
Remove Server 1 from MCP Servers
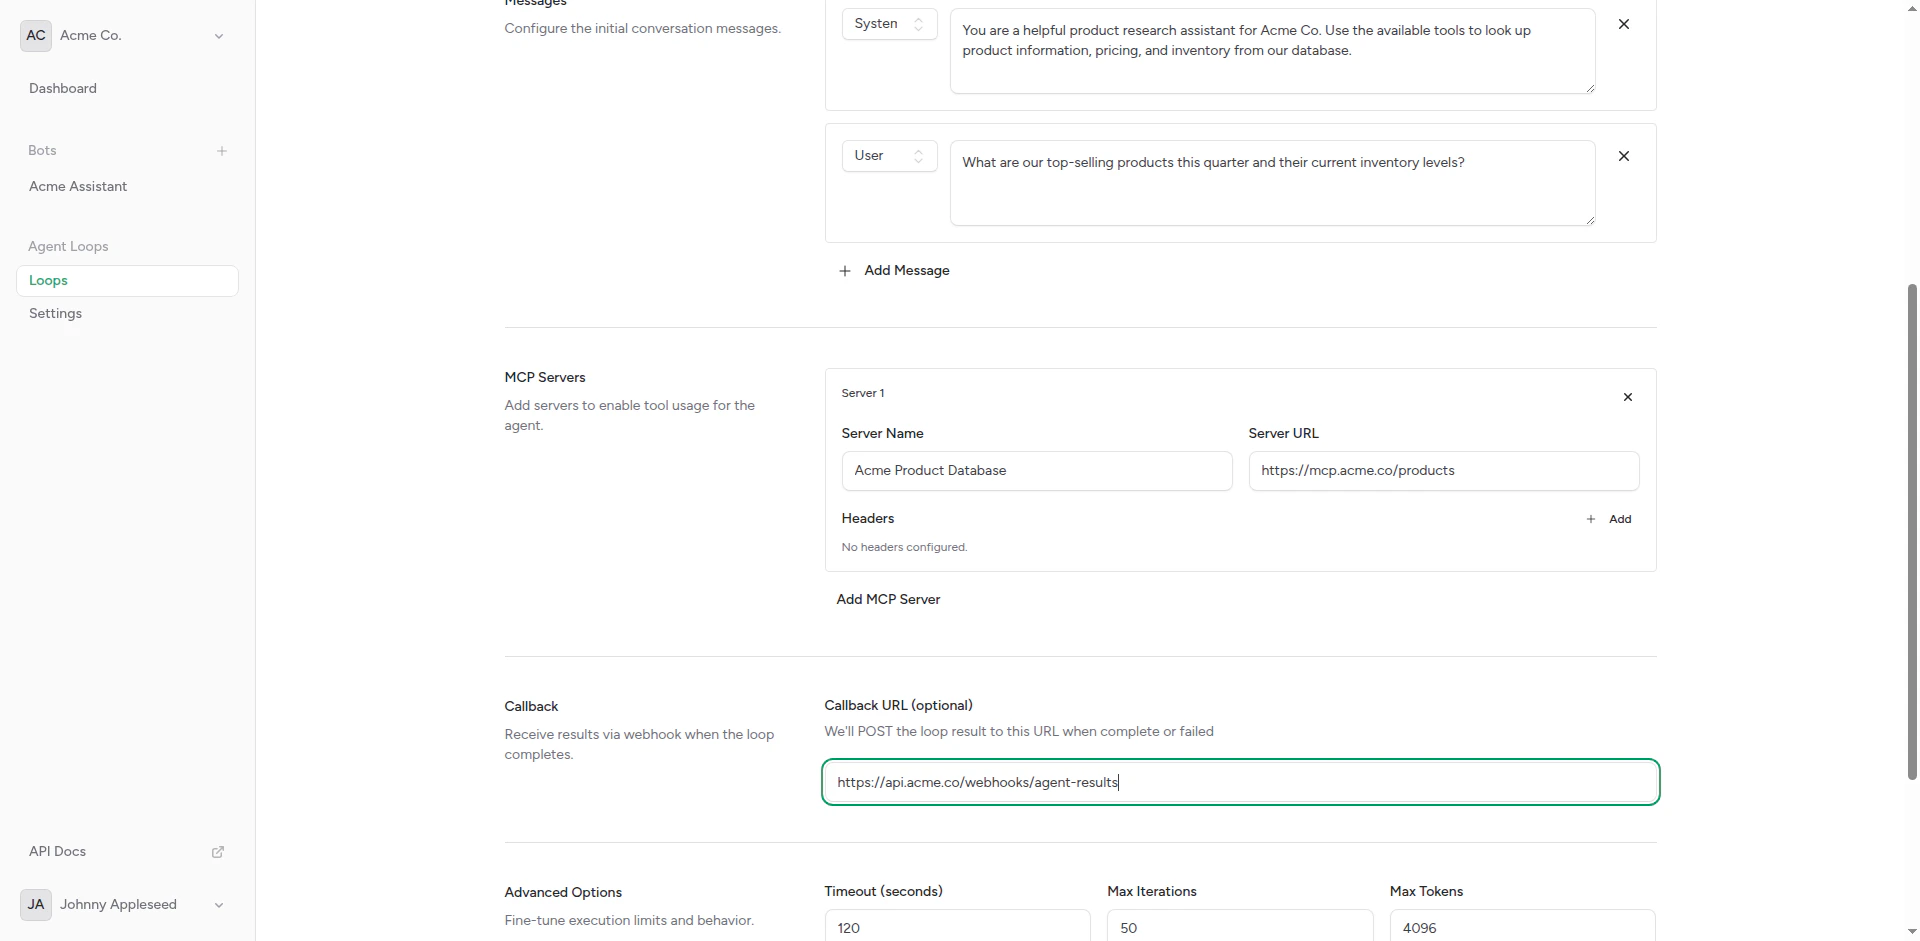click(1627, 396)
